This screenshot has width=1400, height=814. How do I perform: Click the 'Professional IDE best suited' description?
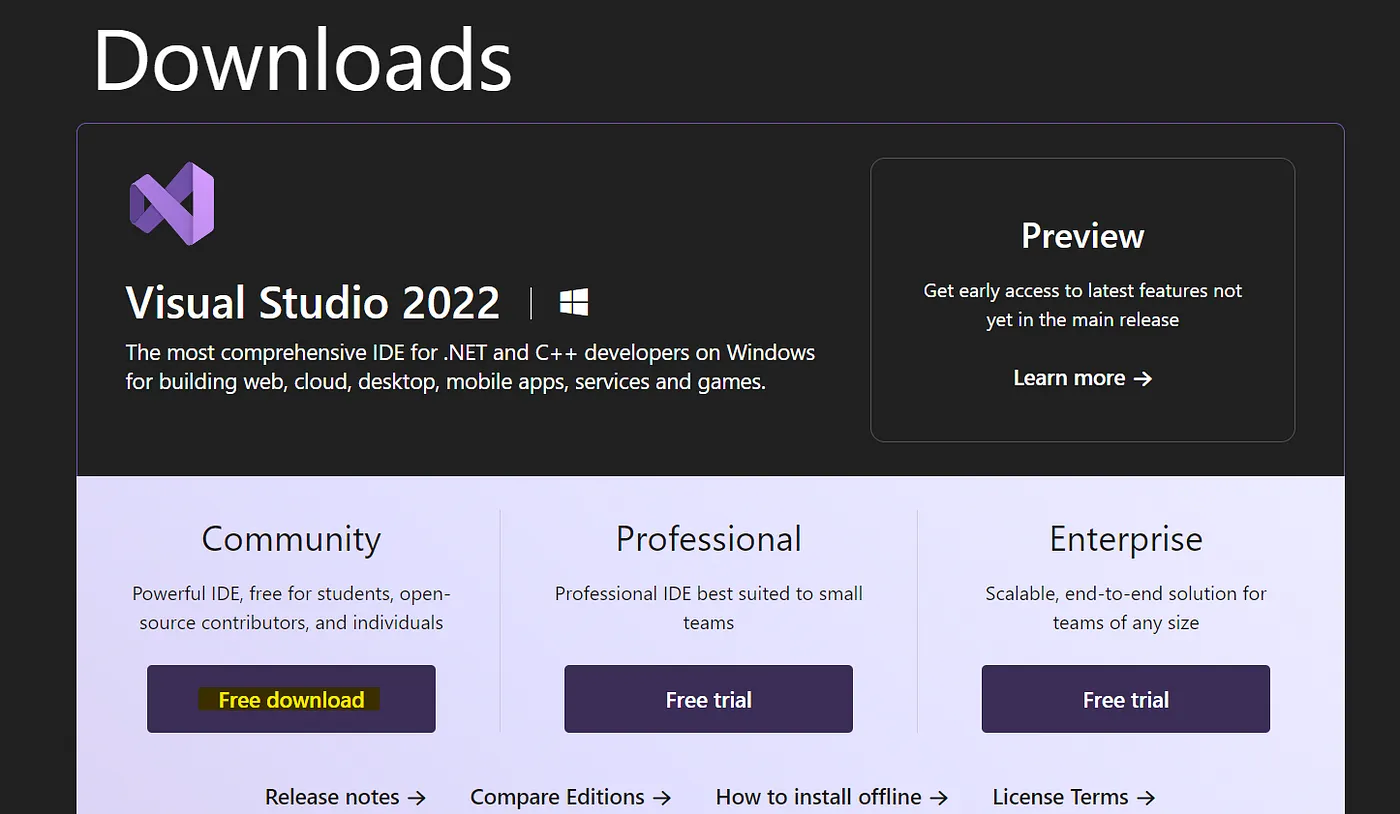click(708, 608)
